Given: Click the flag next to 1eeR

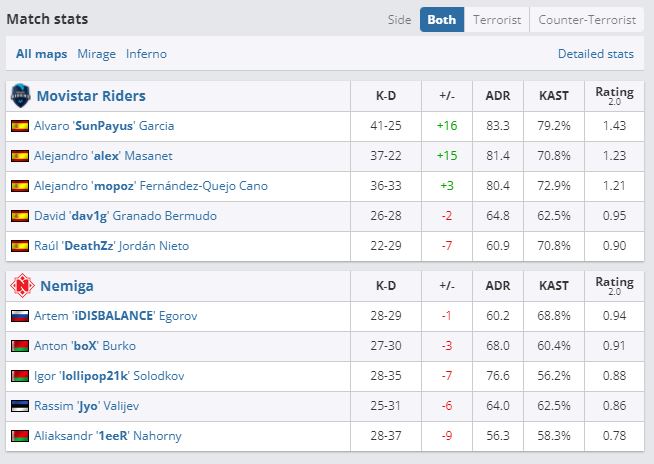Looking at the screenshot, I should [19, 436].
